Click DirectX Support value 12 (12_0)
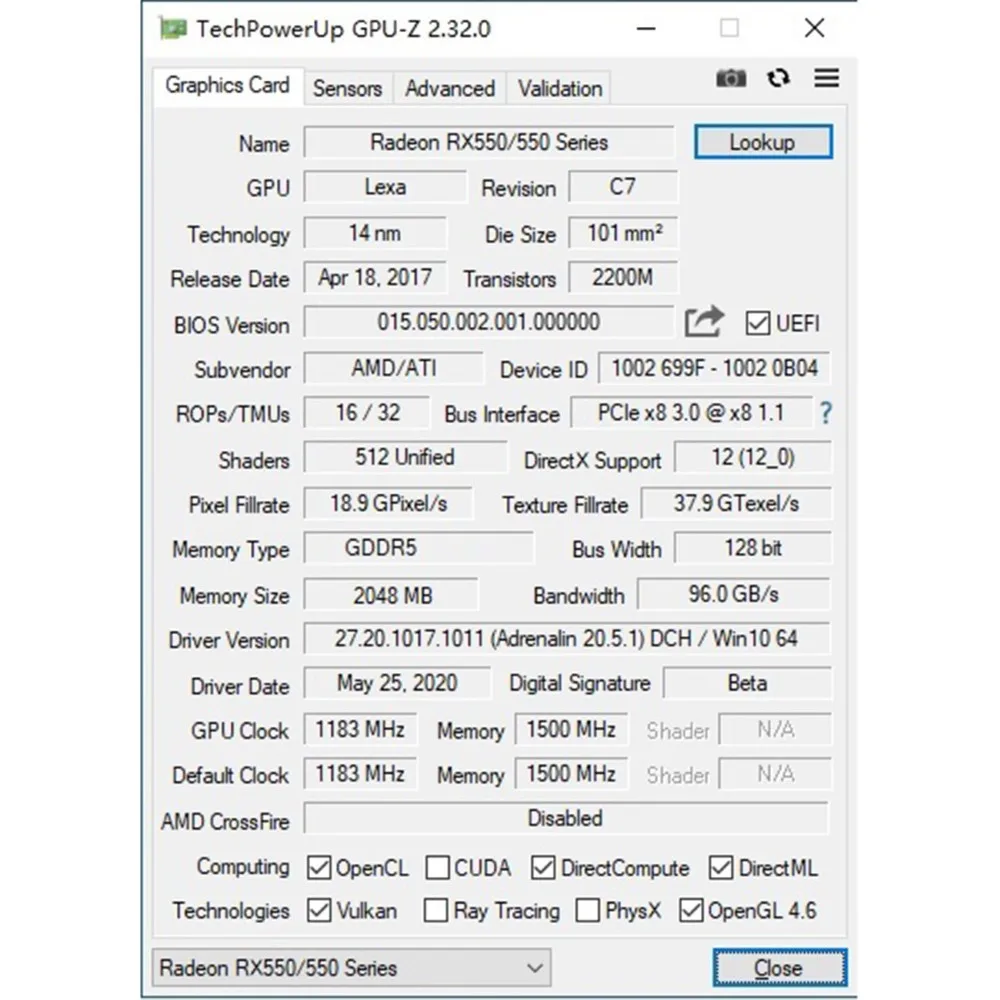The height and width of the screenshot is (1000, 1000). coord(753,457)
